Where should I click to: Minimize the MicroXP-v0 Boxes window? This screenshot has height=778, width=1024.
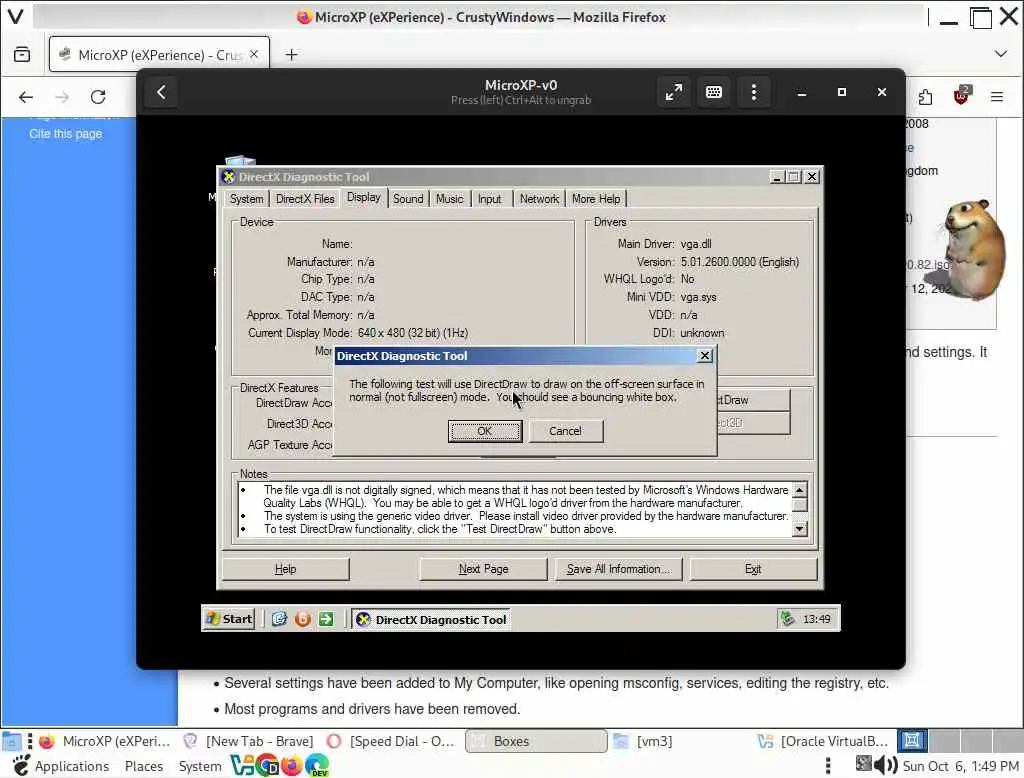[802, 93]
